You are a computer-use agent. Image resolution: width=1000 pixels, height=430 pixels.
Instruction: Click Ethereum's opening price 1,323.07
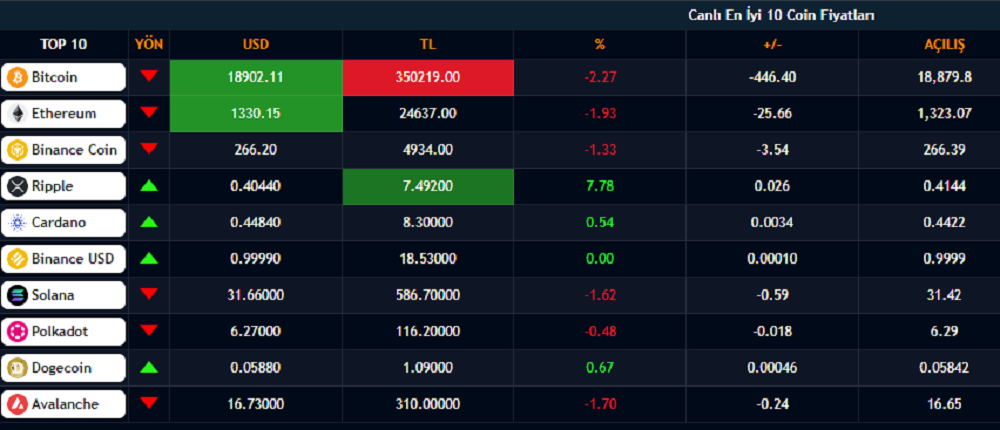945,114
